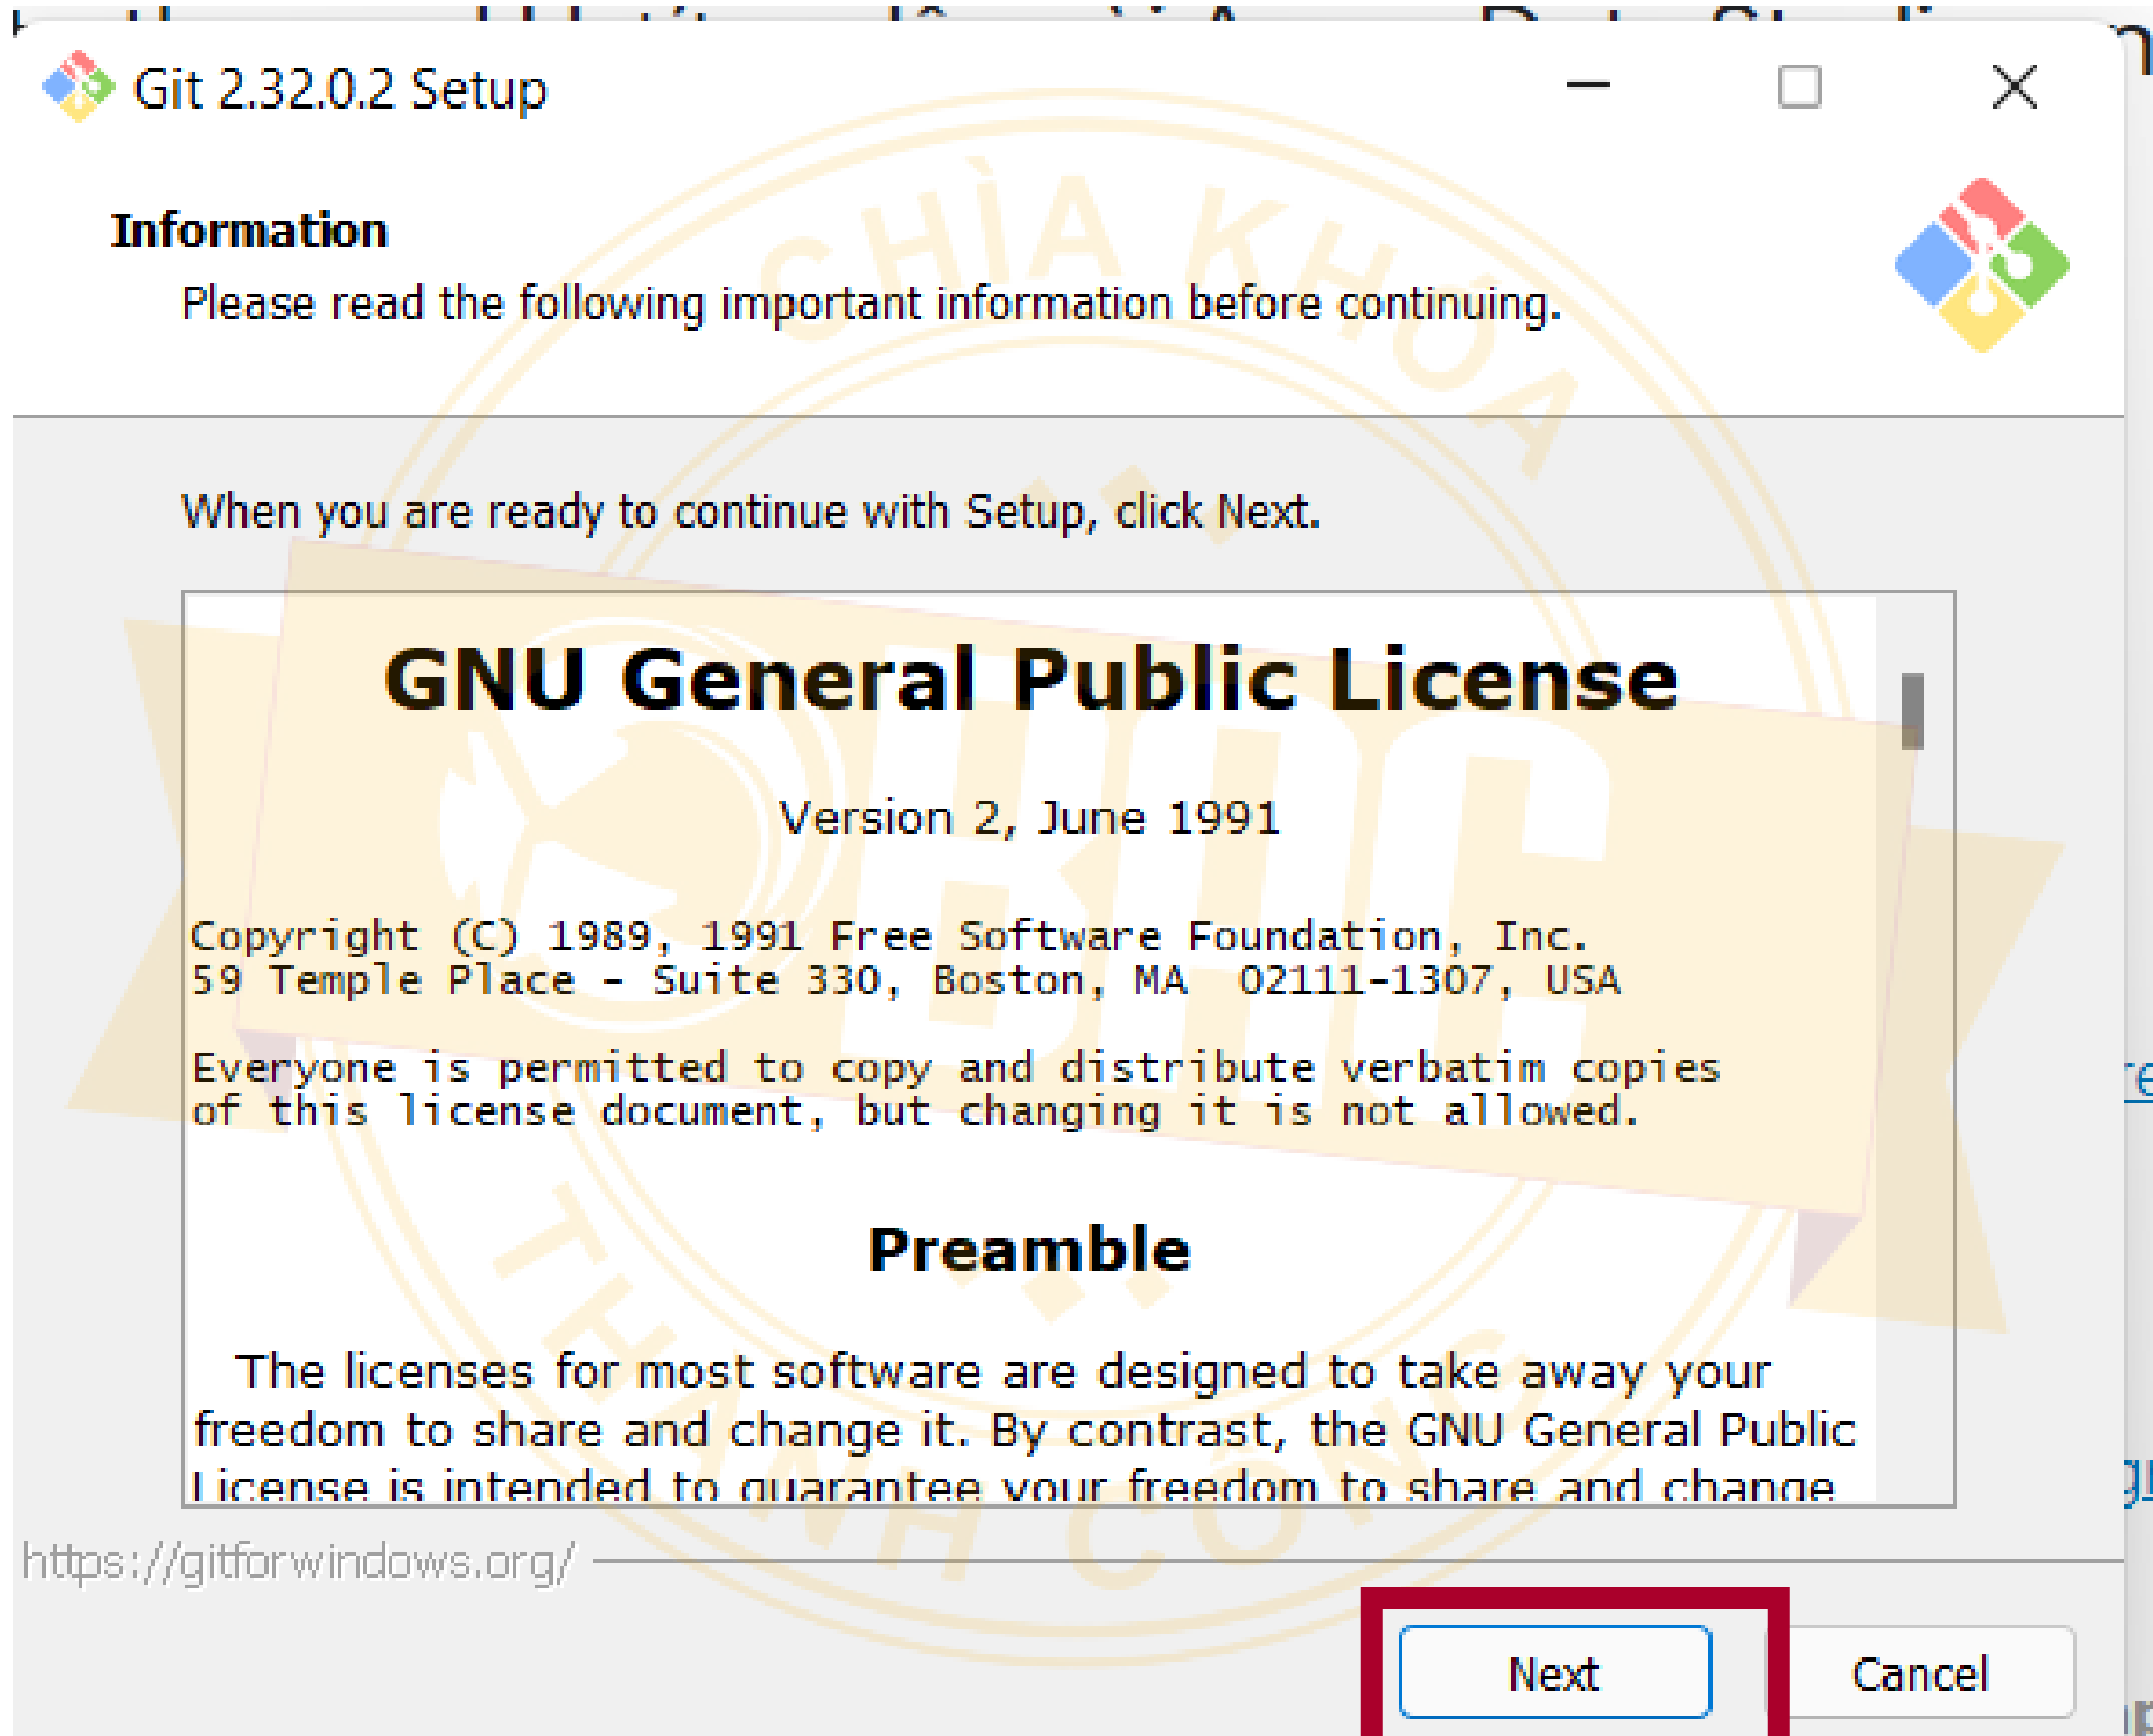Click the "Information" header title

click(249, 231)
